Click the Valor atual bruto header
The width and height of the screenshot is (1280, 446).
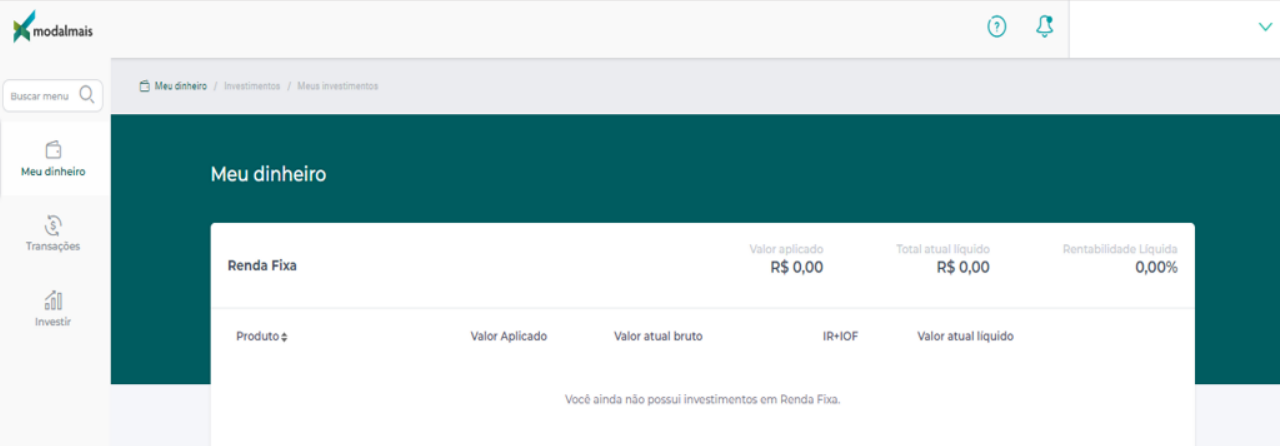click(x=658, y=336)
